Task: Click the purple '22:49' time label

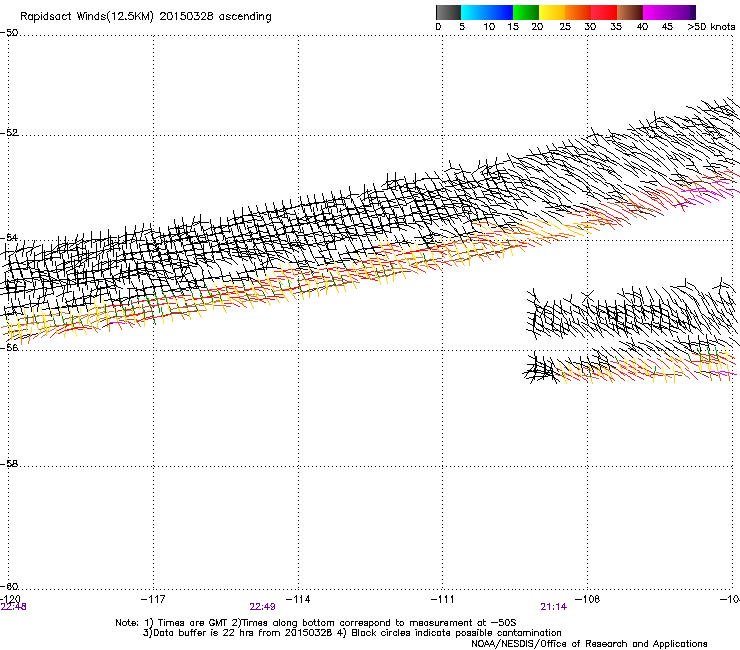Action: tap(262, 607)
